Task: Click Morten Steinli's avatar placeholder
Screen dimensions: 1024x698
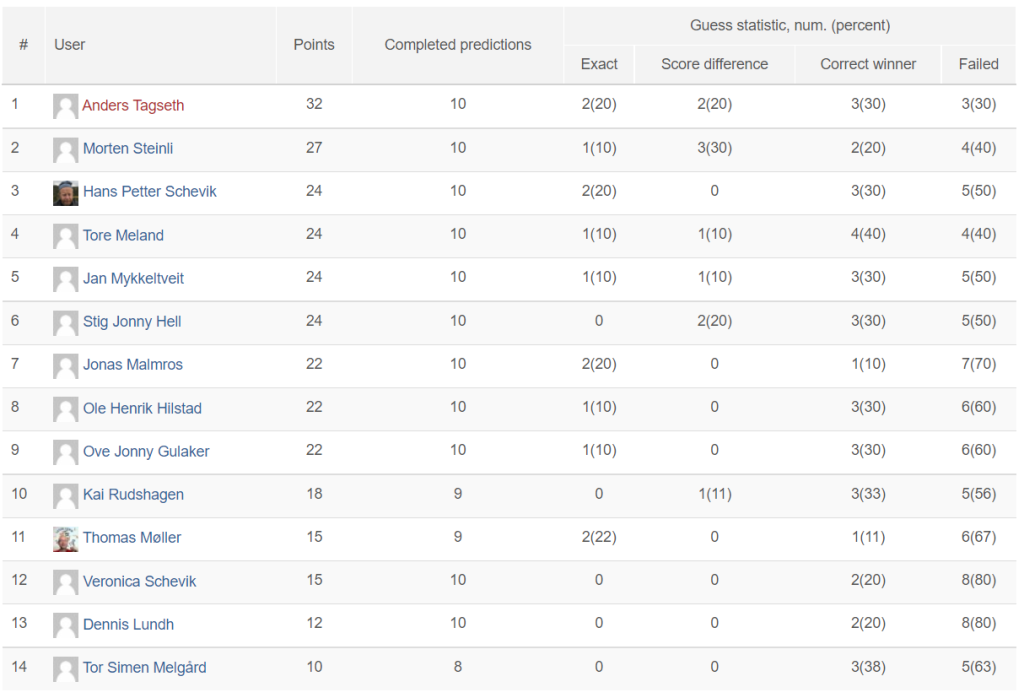Action: tap(65, 149)
